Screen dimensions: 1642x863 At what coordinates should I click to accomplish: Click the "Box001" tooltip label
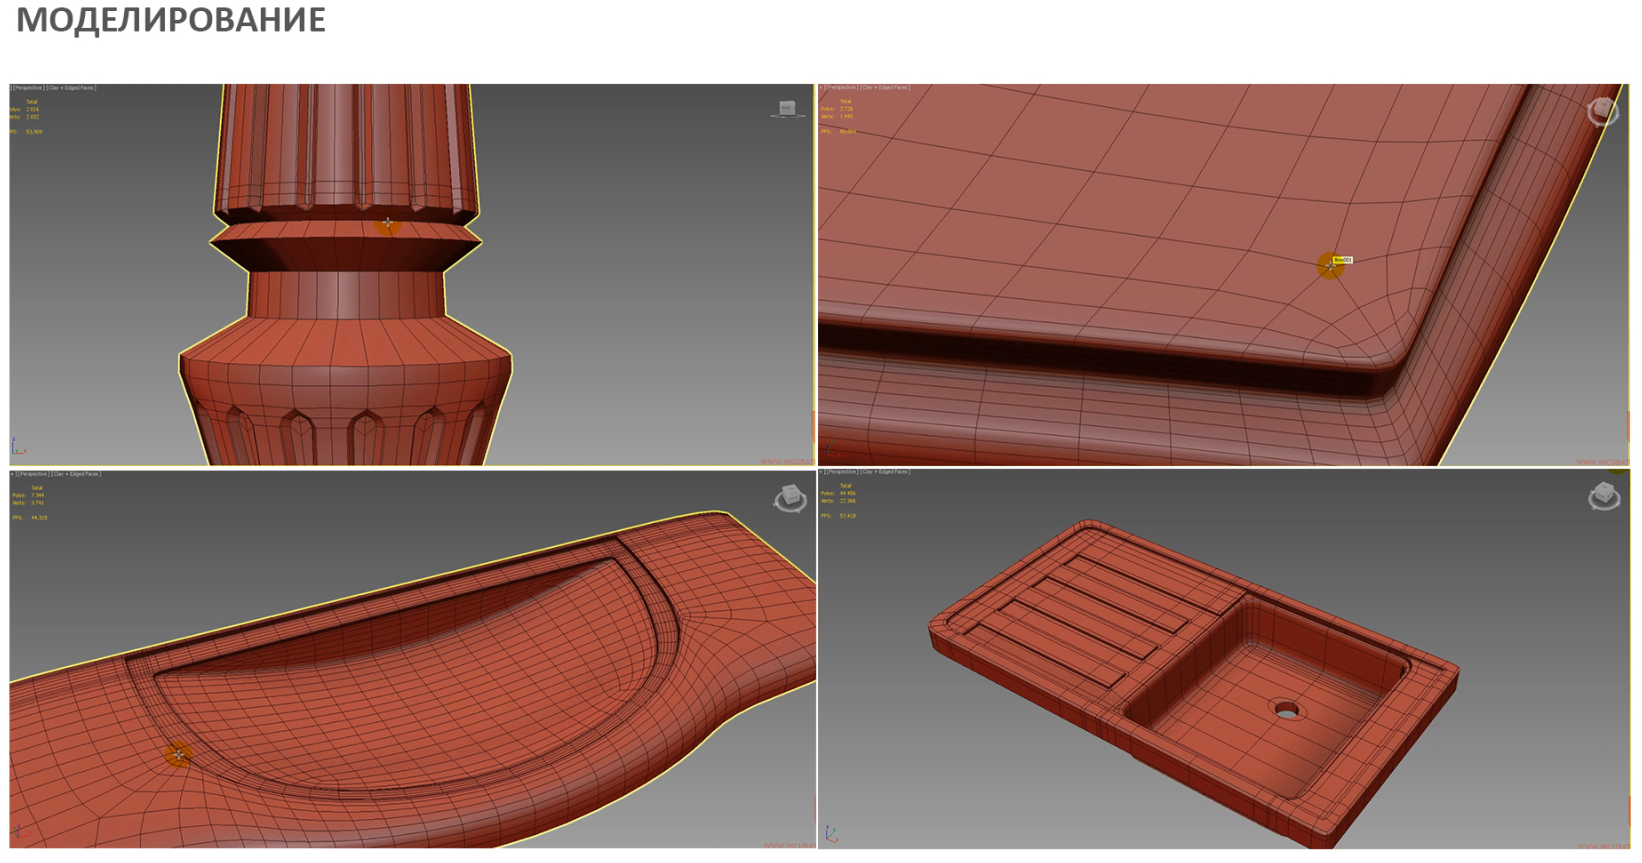click(x=1342, y=260)
